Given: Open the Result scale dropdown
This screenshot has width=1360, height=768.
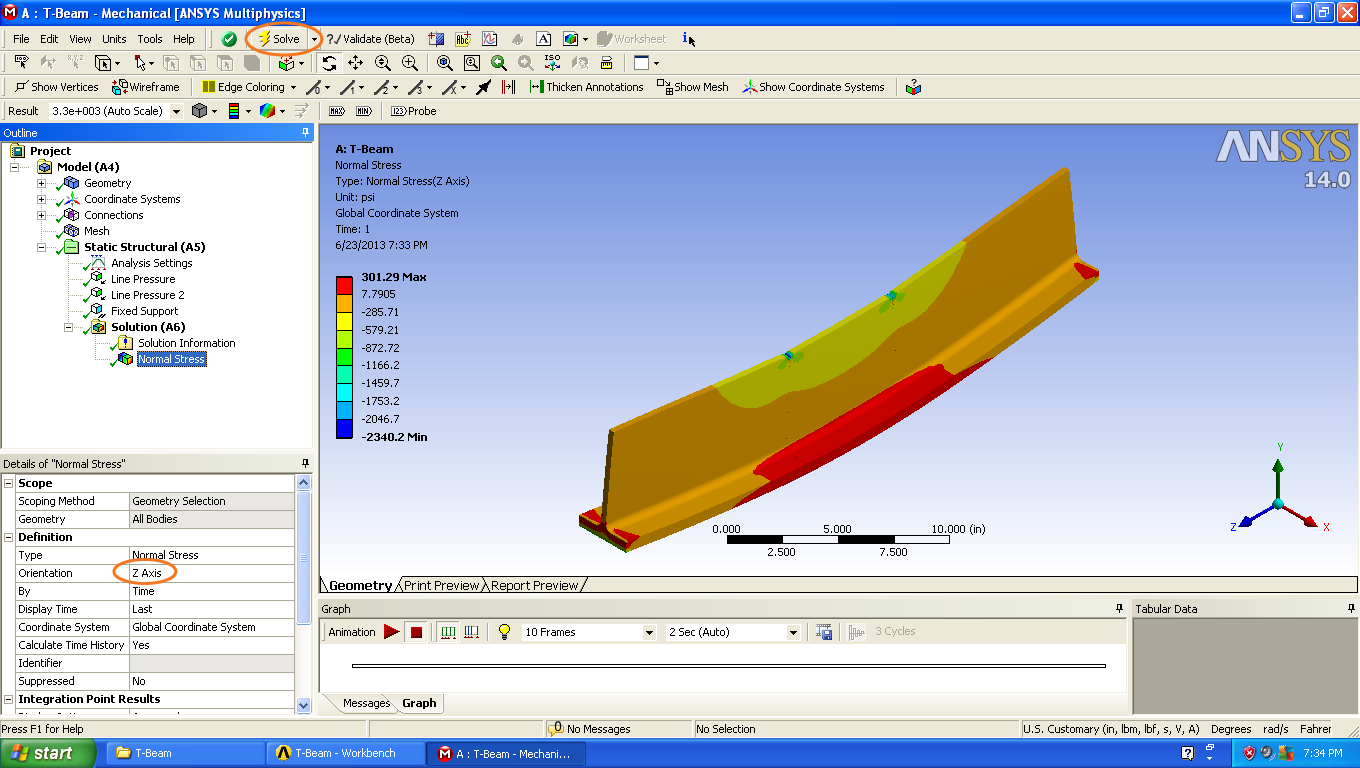Looking at the screenshot, I should click(x=177, y=111).
